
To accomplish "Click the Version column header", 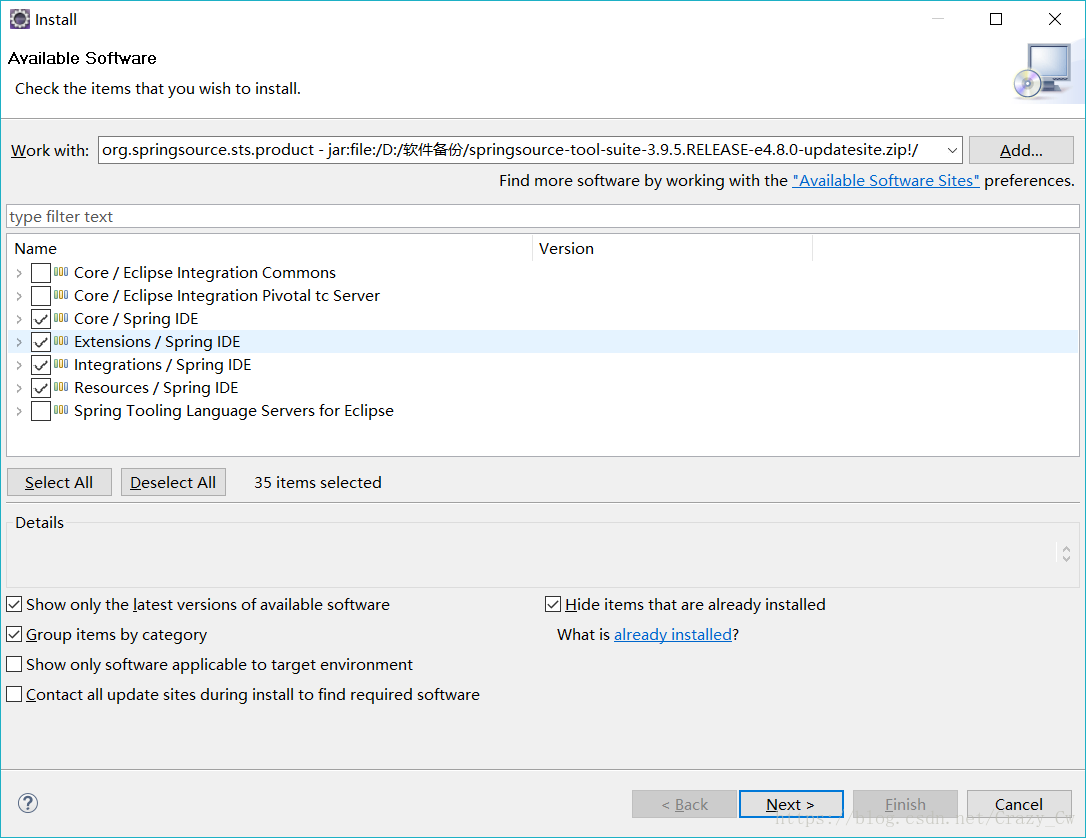I will click(x=672, y=249).
